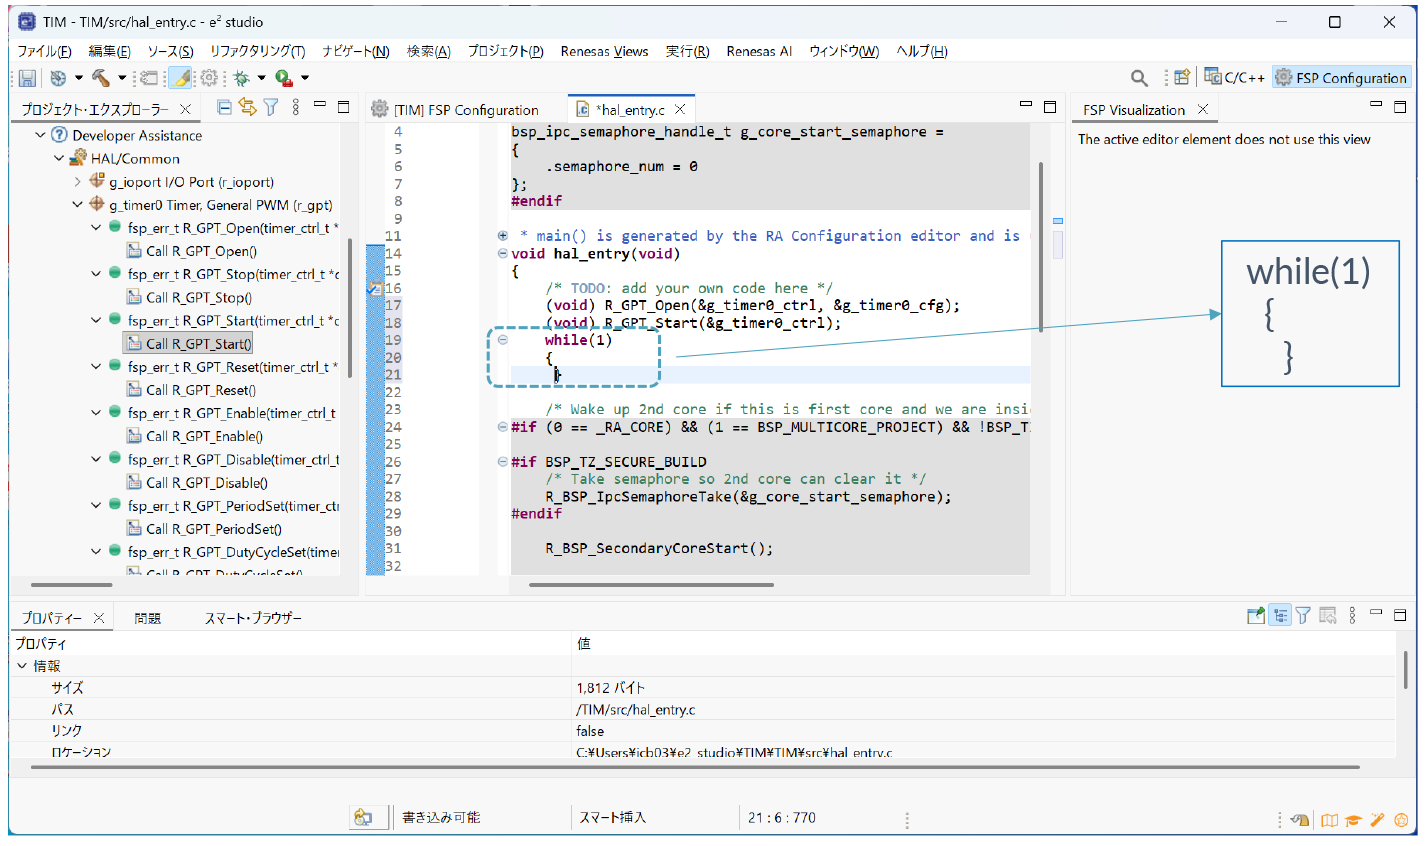1426x846 pixels.
Task: Close the hal_entry.c editor tab
Action: 680,110
